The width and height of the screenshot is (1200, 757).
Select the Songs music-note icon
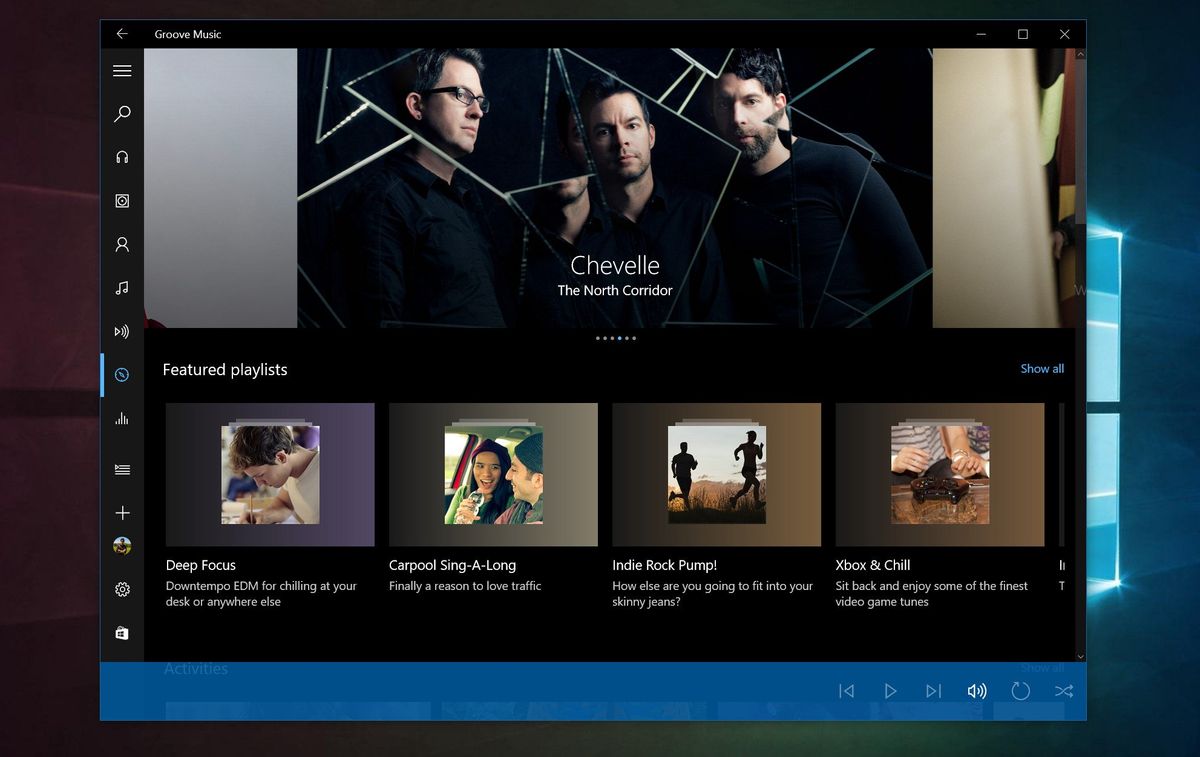122,287
